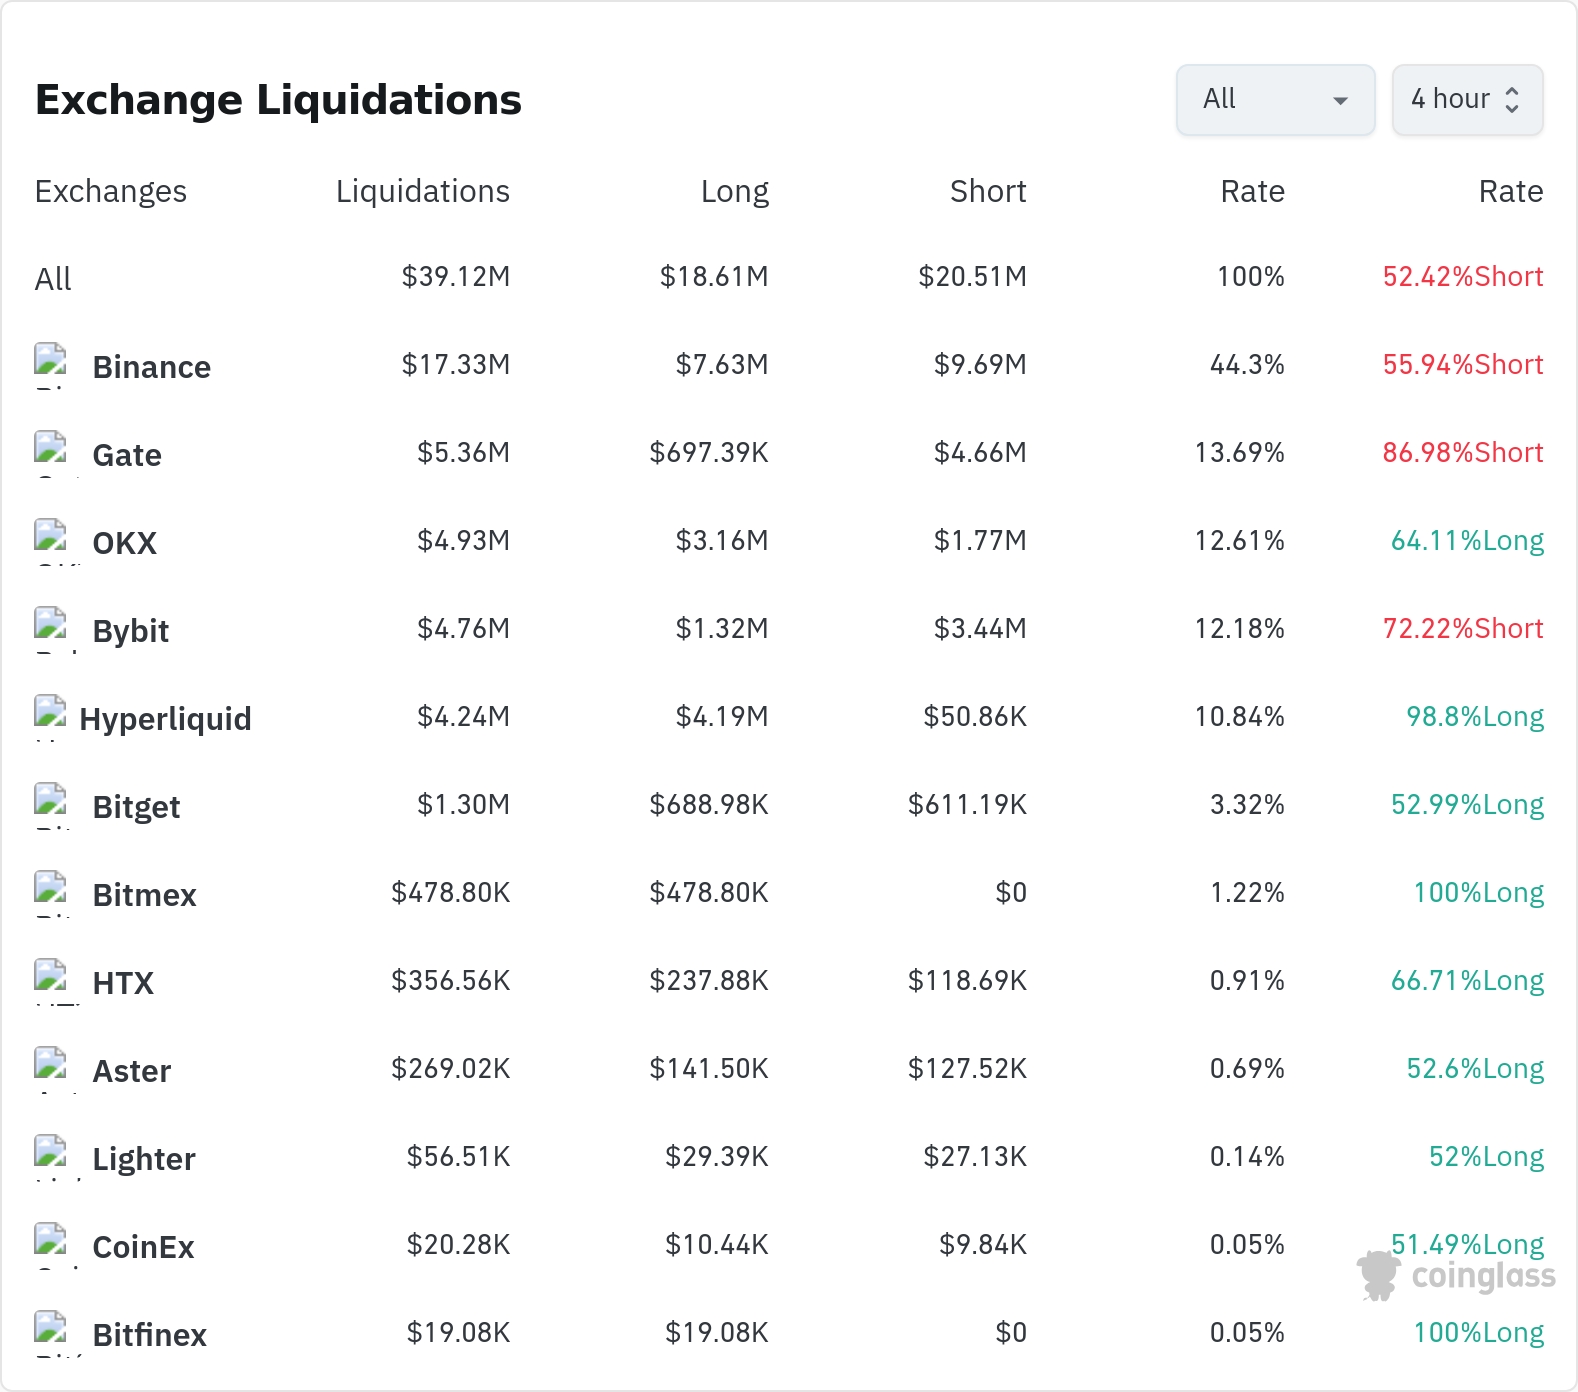
Task: Click the Hyperliquid exchange logo icon
Action: (x=50, y=718)
